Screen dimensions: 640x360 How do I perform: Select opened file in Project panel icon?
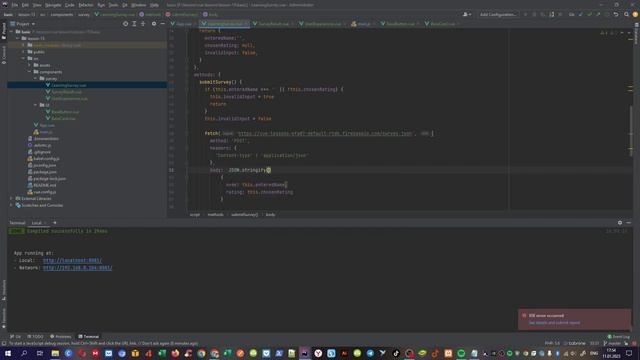pyautogui.click(x=125, y=24)
